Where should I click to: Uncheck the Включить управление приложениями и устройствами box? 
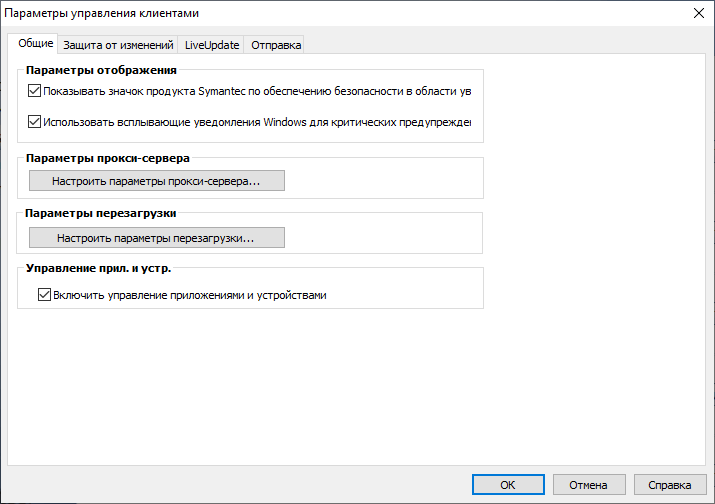[44, 295]
